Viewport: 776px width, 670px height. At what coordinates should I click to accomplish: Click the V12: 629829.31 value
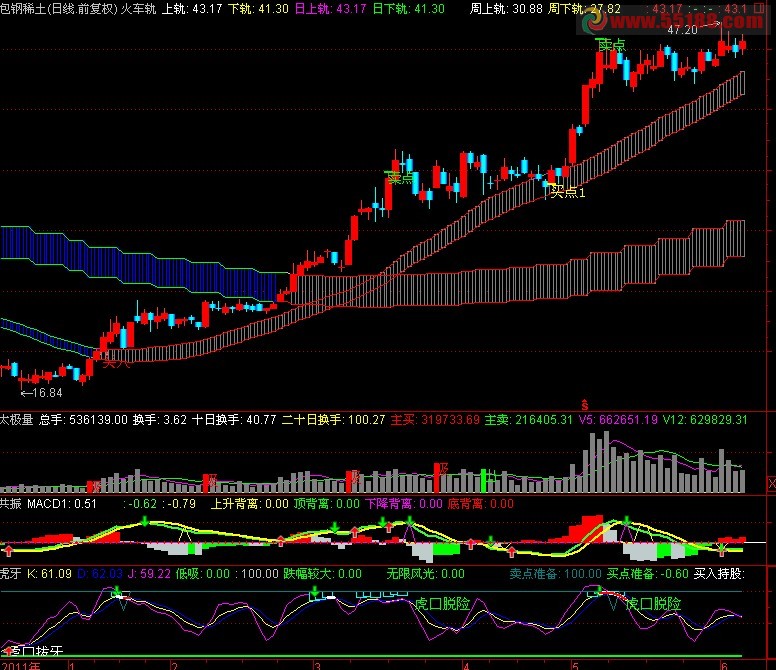click(x=705, y=420)
